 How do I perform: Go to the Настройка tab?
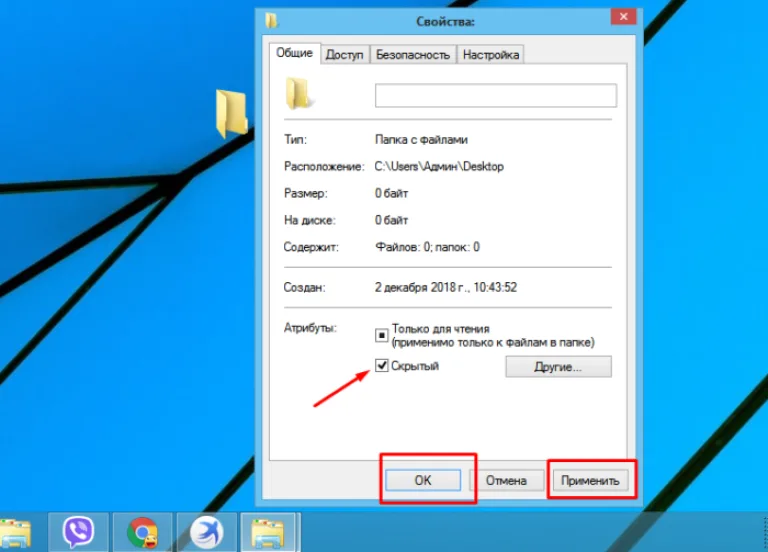point(491,55)
